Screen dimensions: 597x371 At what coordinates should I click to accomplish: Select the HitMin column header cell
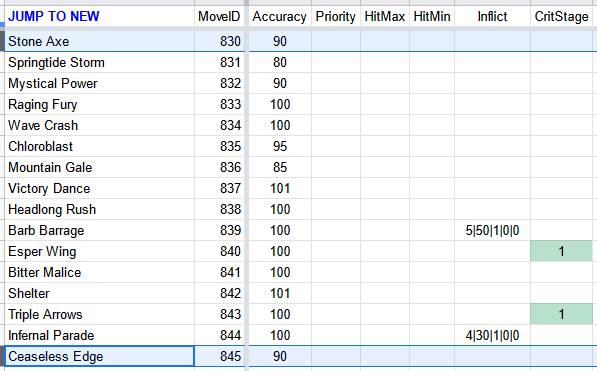click(432, 16)
